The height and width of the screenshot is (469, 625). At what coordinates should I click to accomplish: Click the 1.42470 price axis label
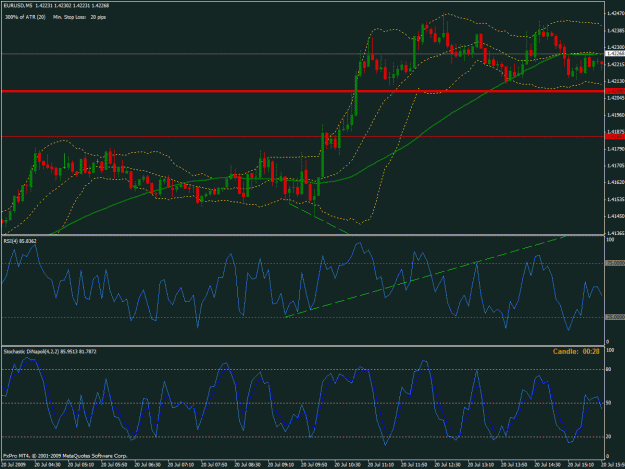click(x=616, y=13)
